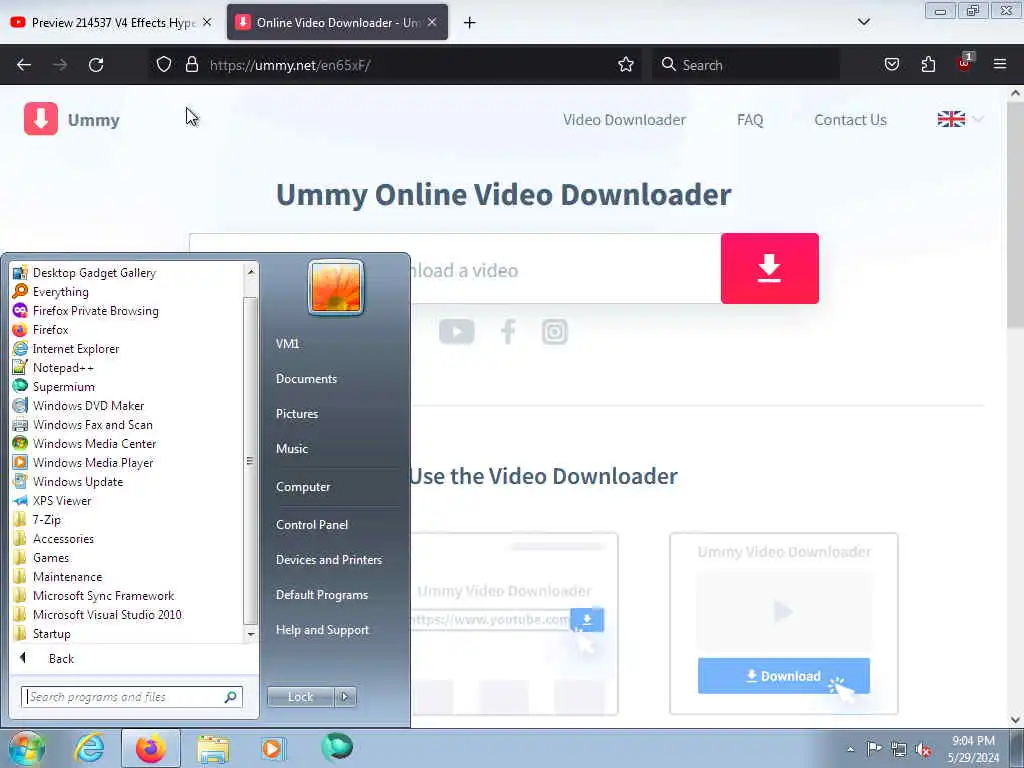The height and width of the screenshot is (768, 1024).
Task: Click the red download arrow button
Action: [x=769, y=268]
